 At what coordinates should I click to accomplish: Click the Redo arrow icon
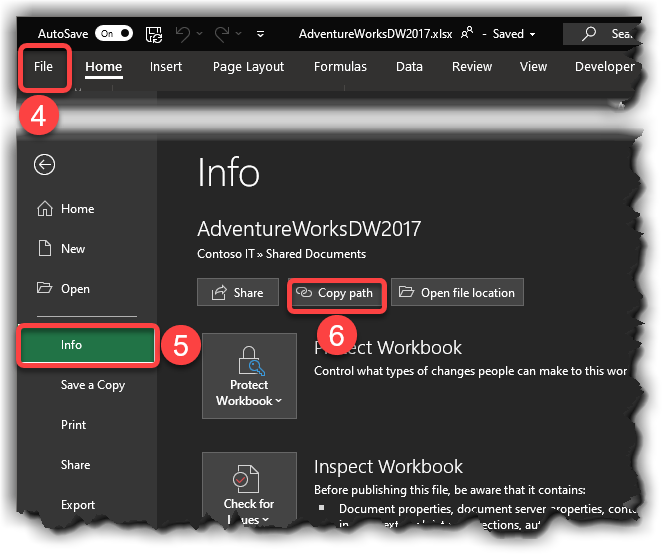(x=222, y=34)
